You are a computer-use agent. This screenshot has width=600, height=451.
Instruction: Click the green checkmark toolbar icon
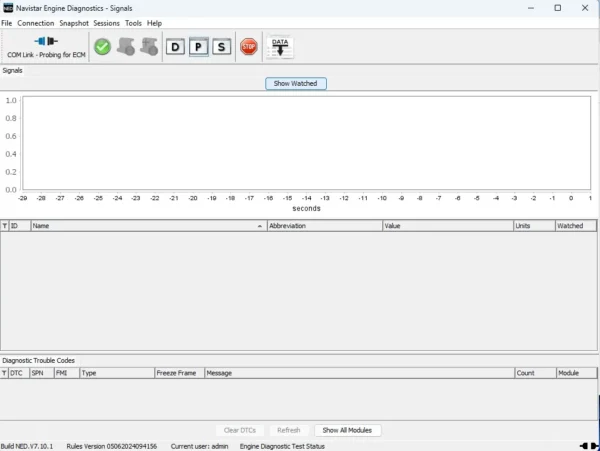[103, 47]
